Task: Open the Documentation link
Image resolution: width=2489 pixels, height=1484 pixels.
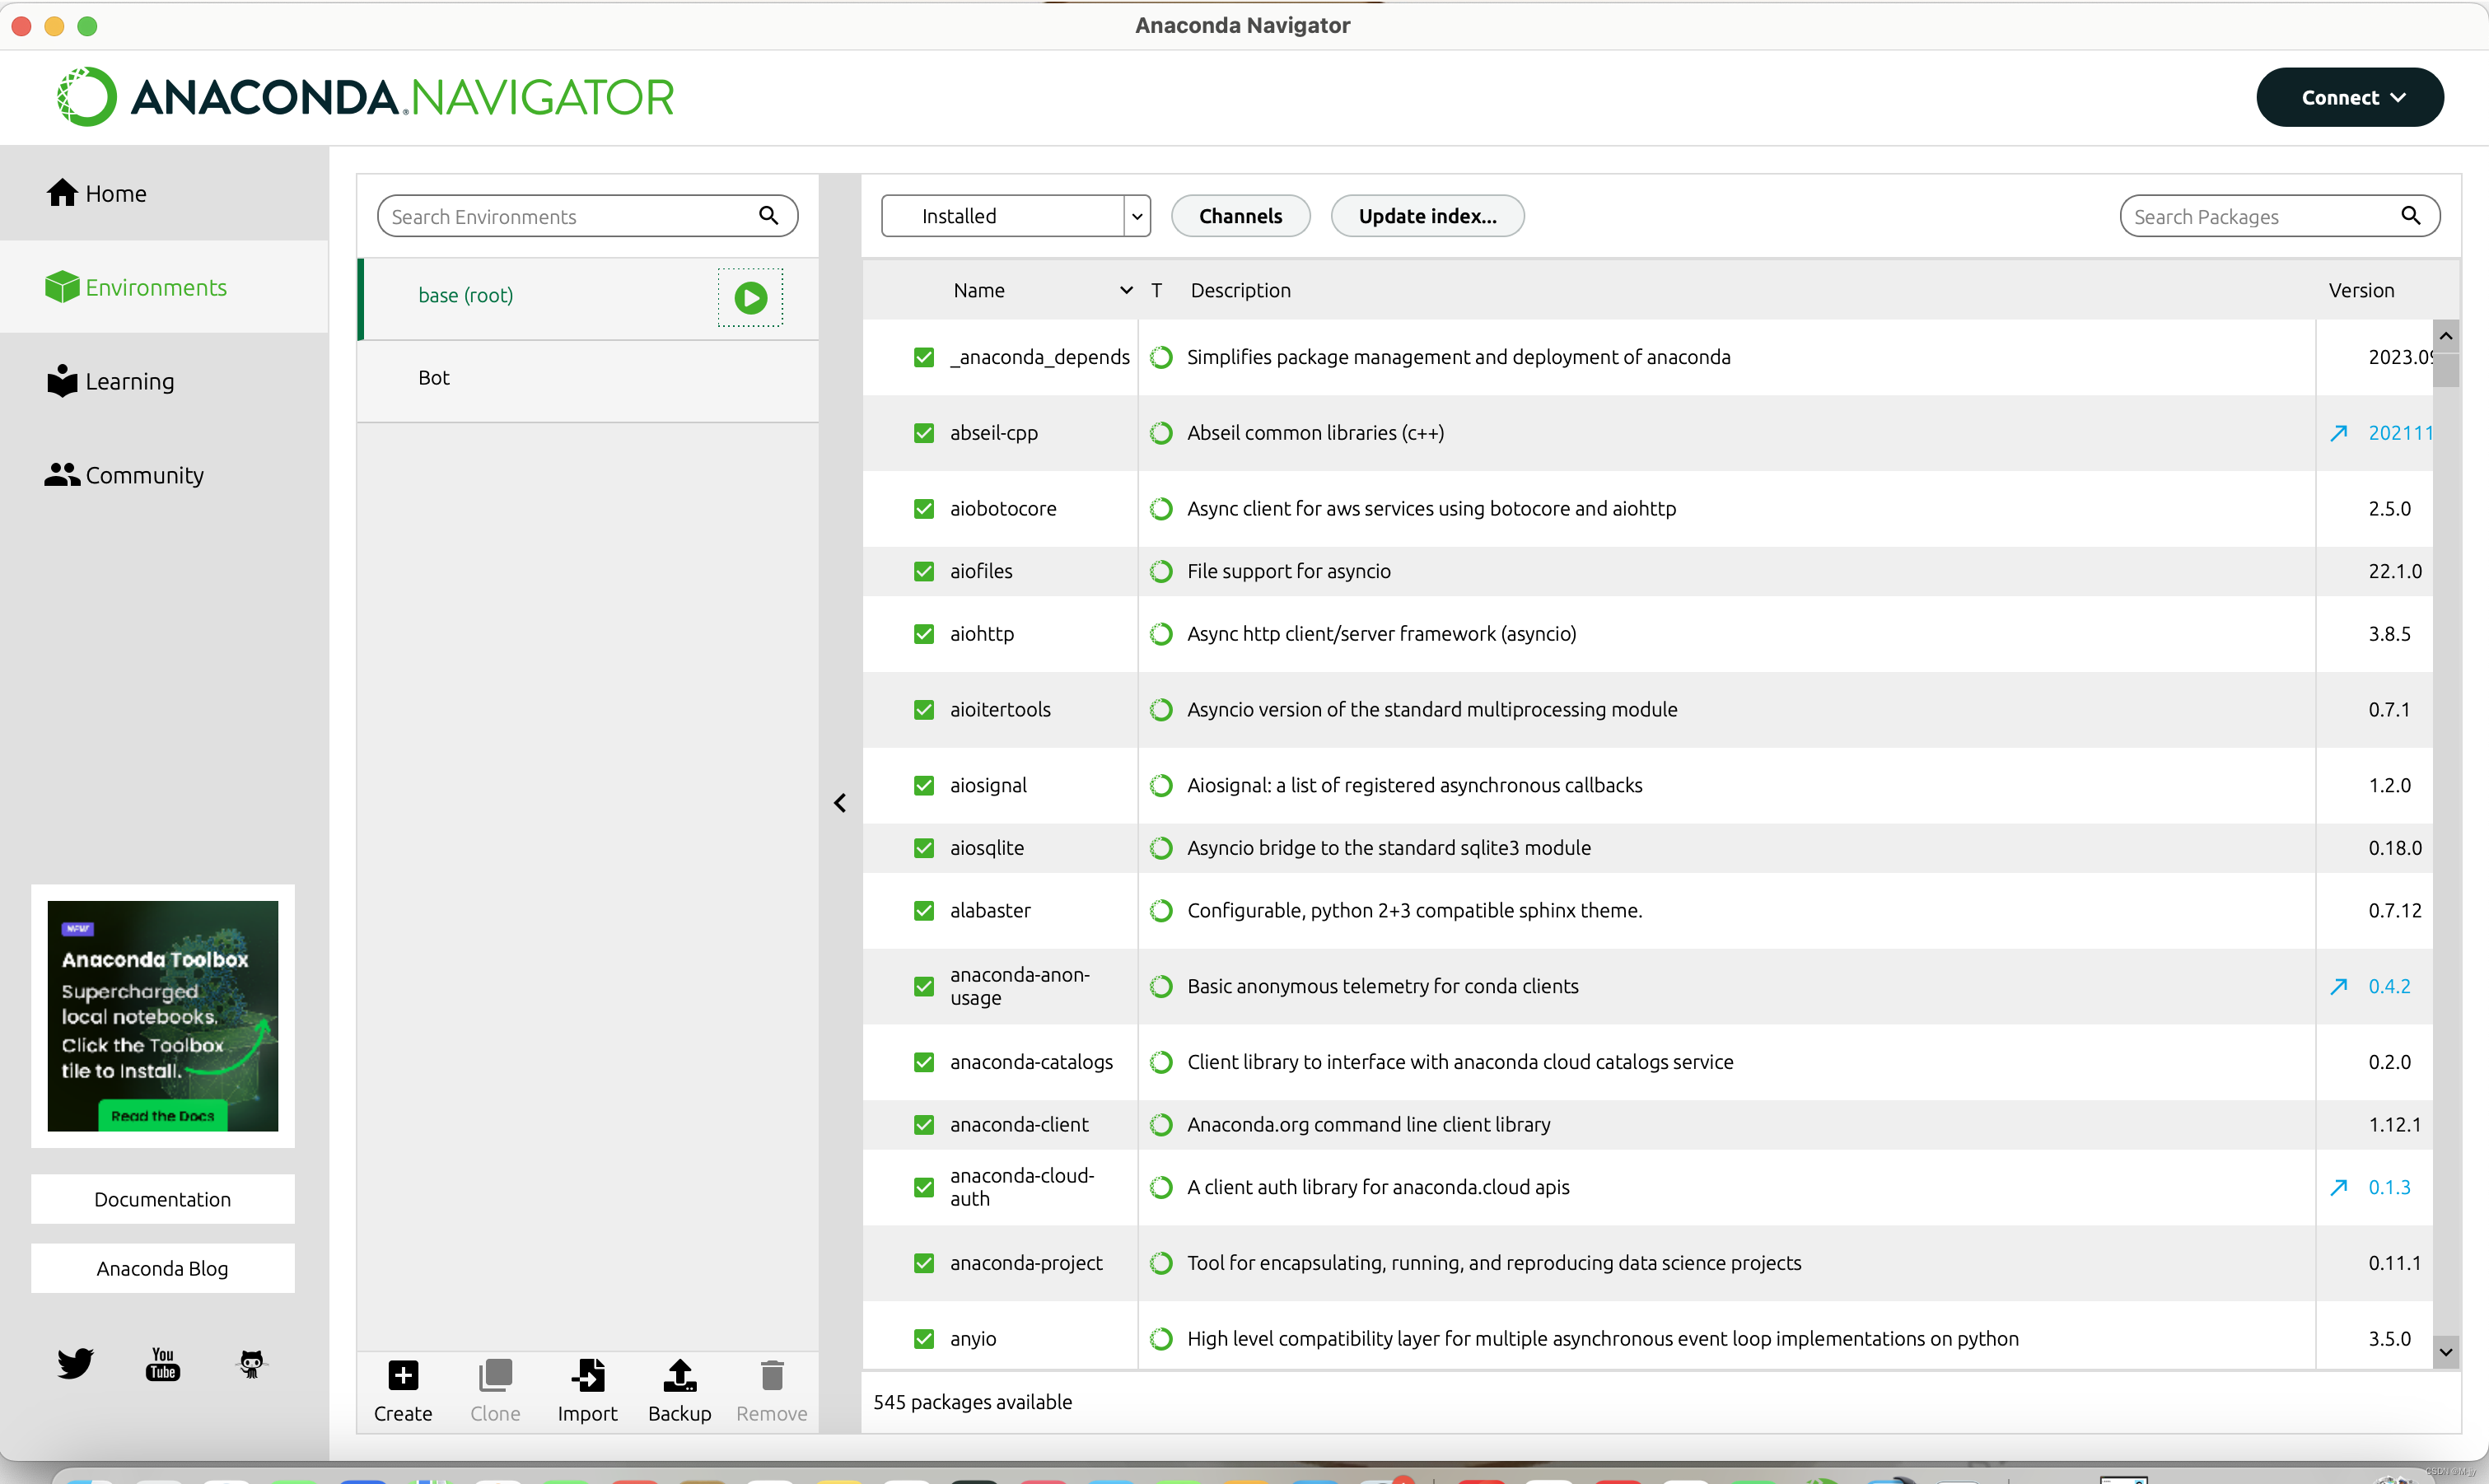Action: [x=163, y=1199]
